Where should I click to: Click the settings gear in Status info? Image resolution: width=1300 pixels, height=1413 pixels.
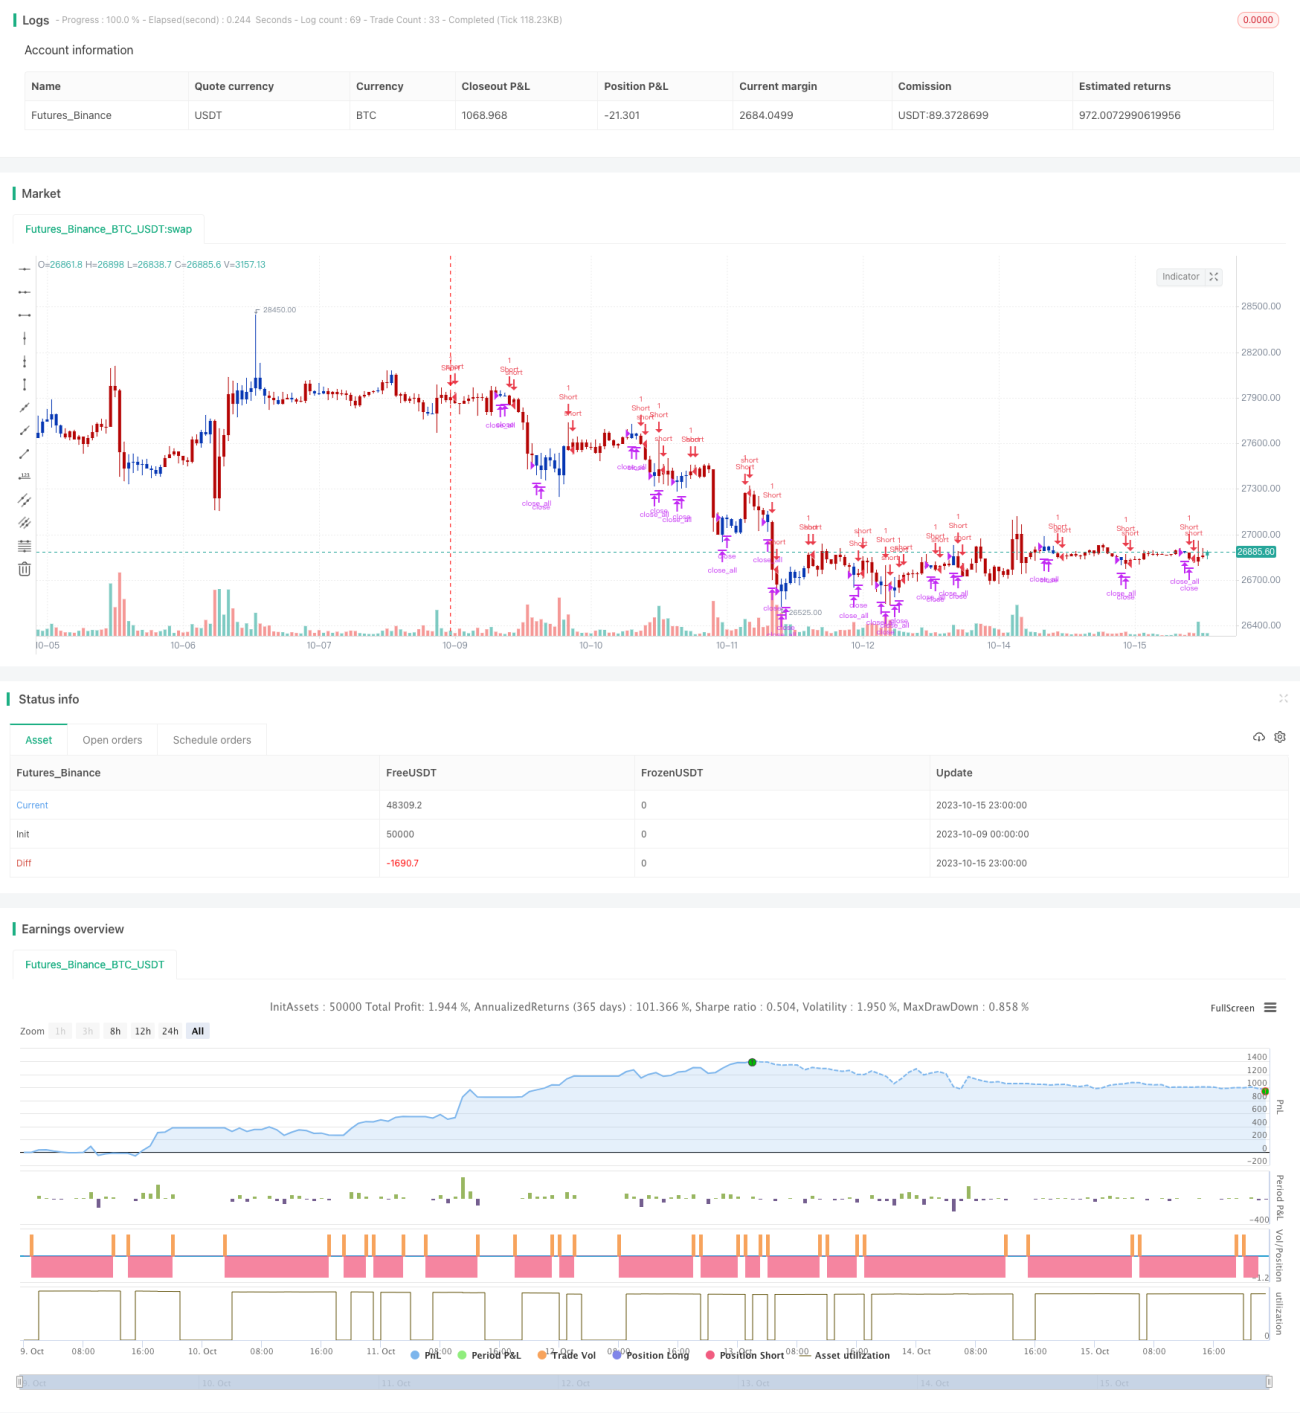pyautogui.click(x=1280, y=737)
